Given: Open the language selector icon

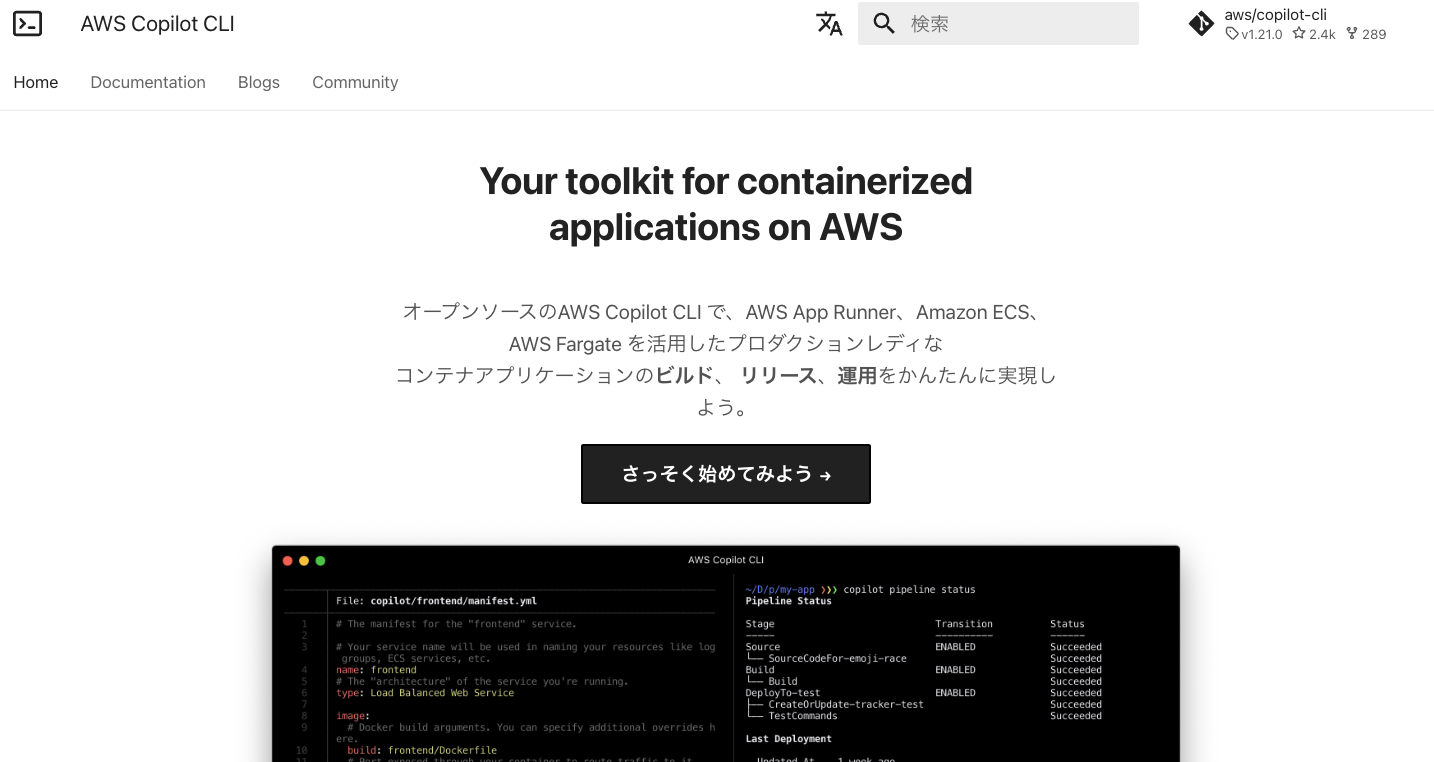Looking at the screenshot, I should 829,24.
